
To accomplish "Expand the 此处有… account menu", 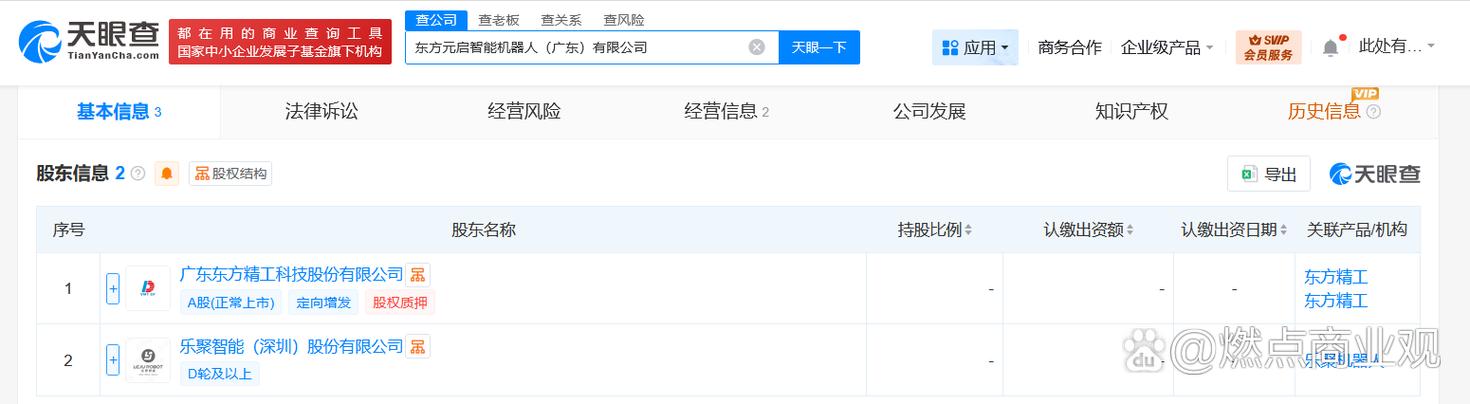I will click(x=1396, y=46).
